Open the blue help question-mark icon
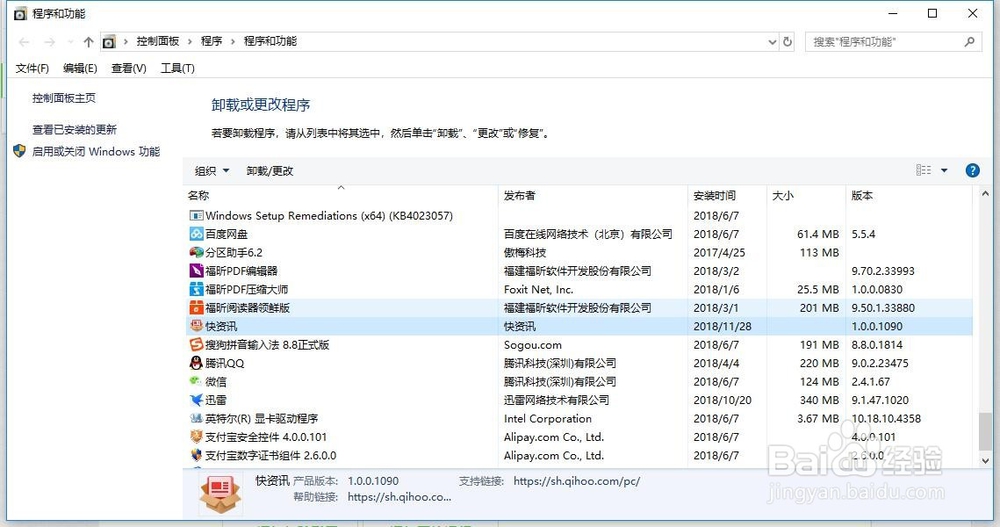1000x527 pixels. coord(972,170)
